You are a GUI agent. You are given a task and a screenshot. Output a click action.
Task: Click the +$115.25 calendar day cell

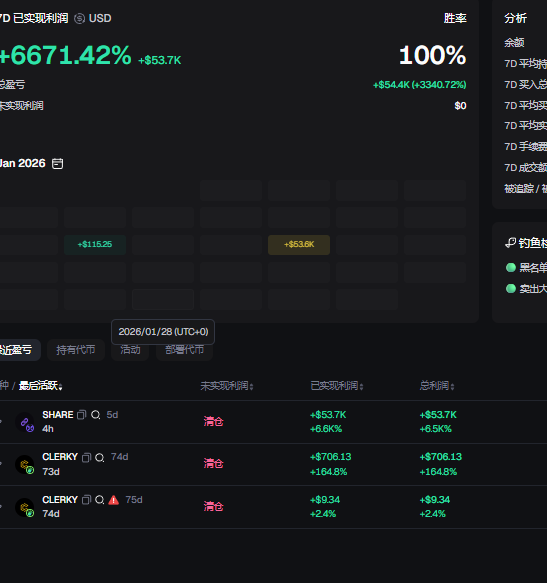pyautogui.click(x=95, y=245)
